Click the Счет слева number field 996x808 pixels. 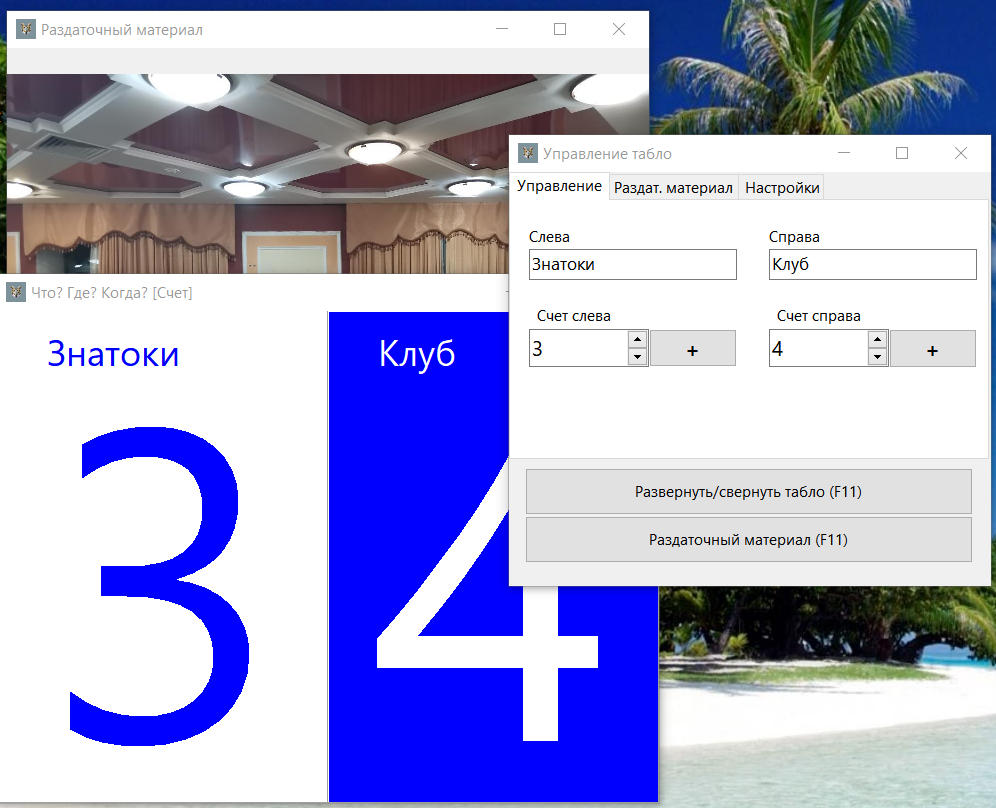click(x=577, y=349)
